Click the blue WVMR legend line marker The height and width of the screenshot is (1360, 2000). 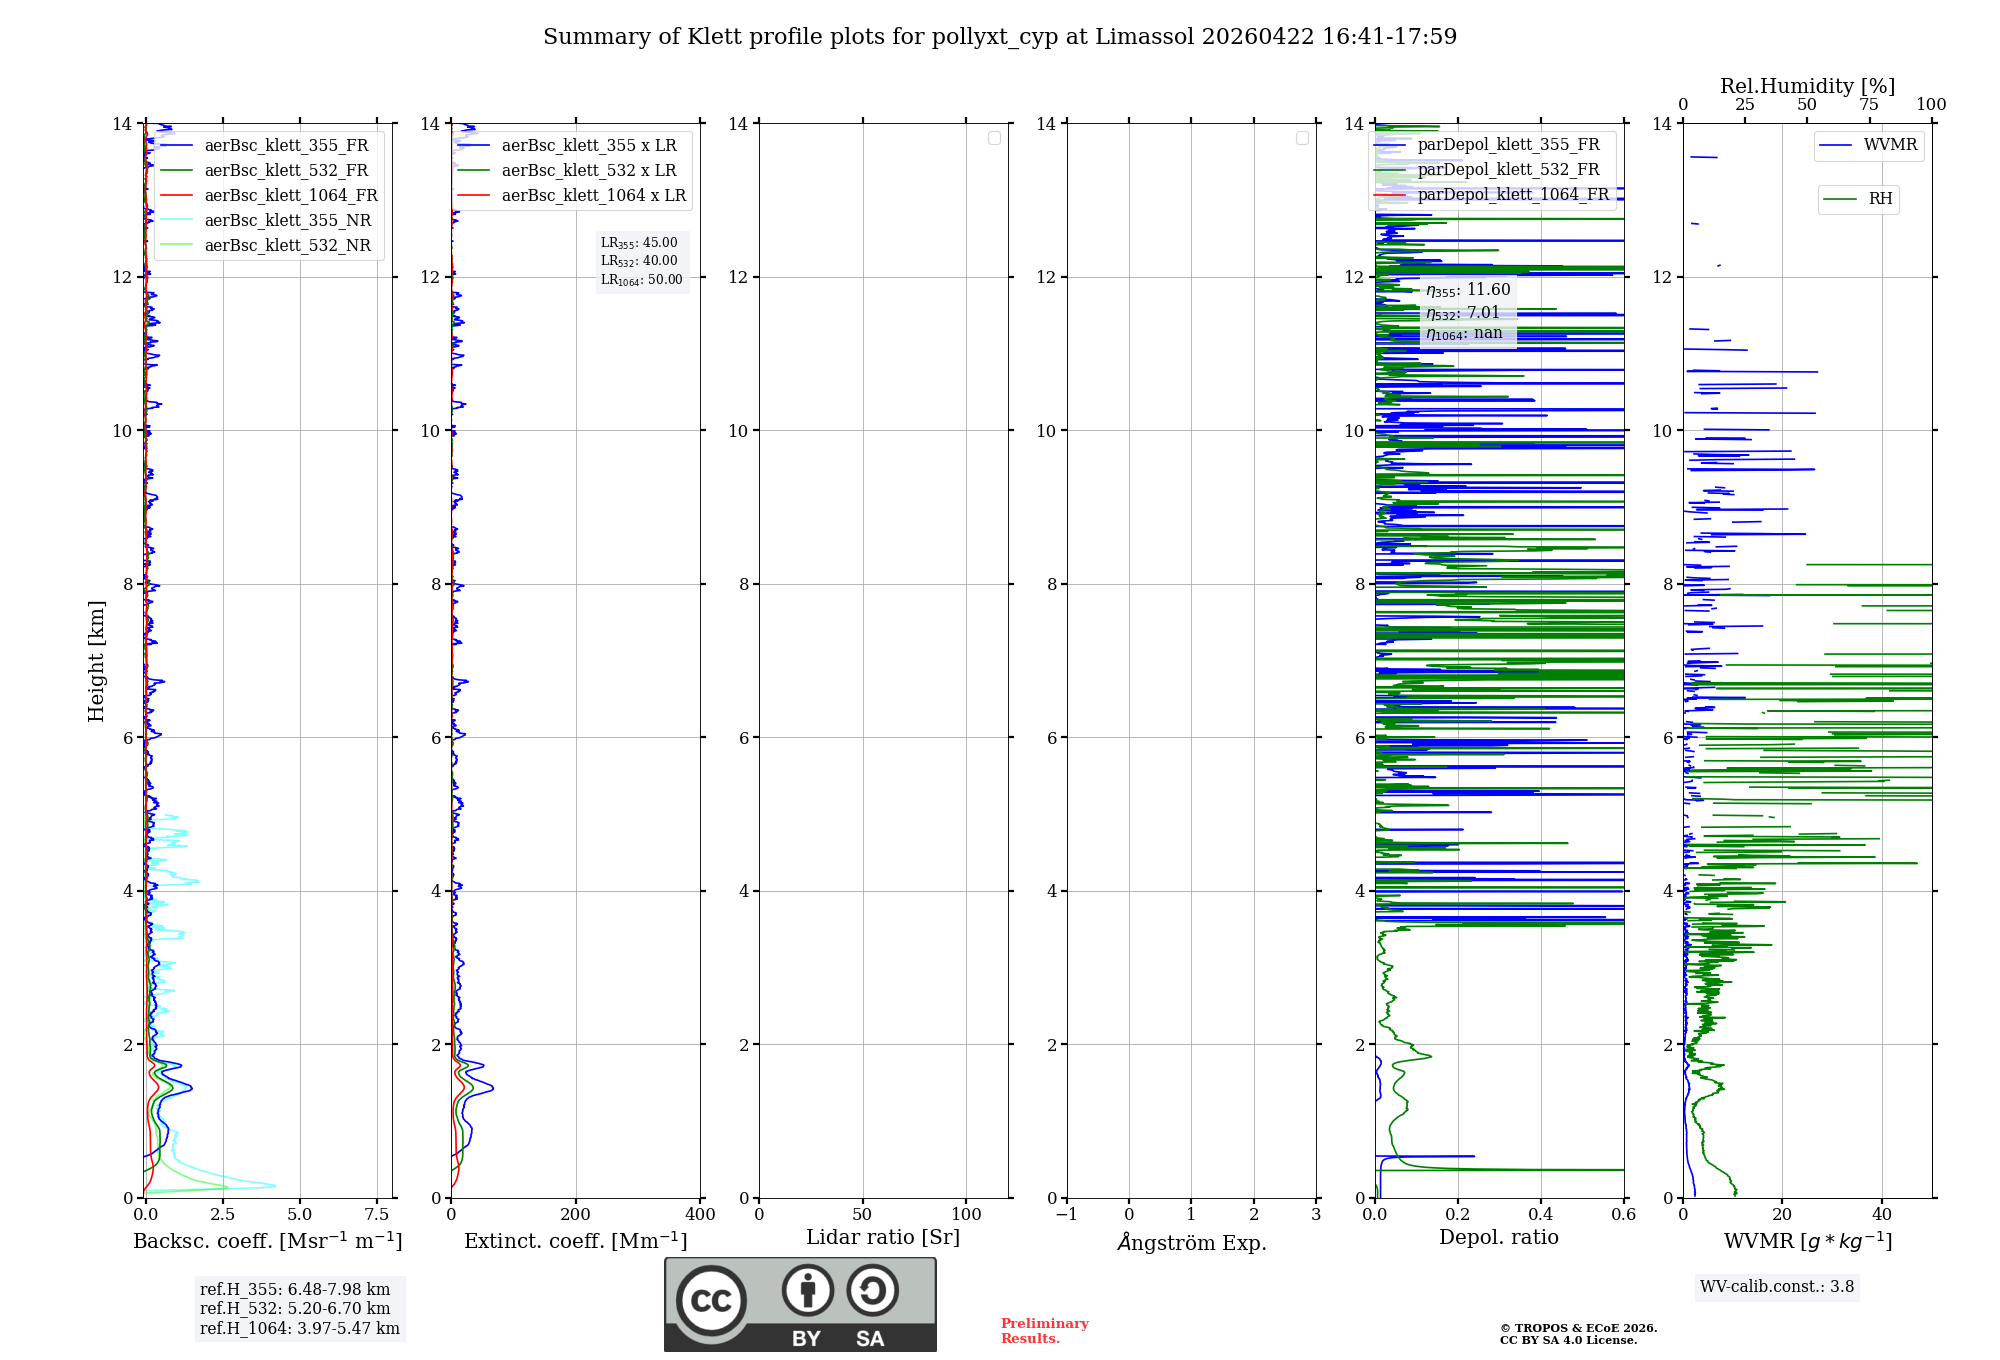[x=1835, y=145]
